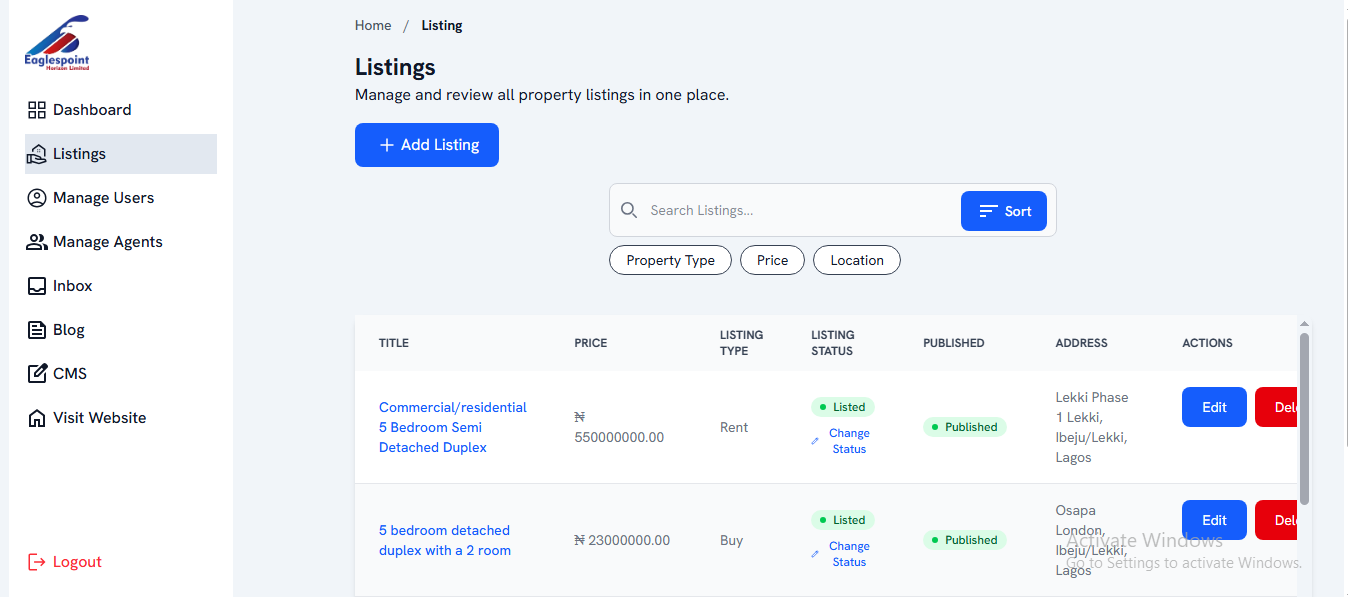Click the Visit Website home icon

(37, 418)
